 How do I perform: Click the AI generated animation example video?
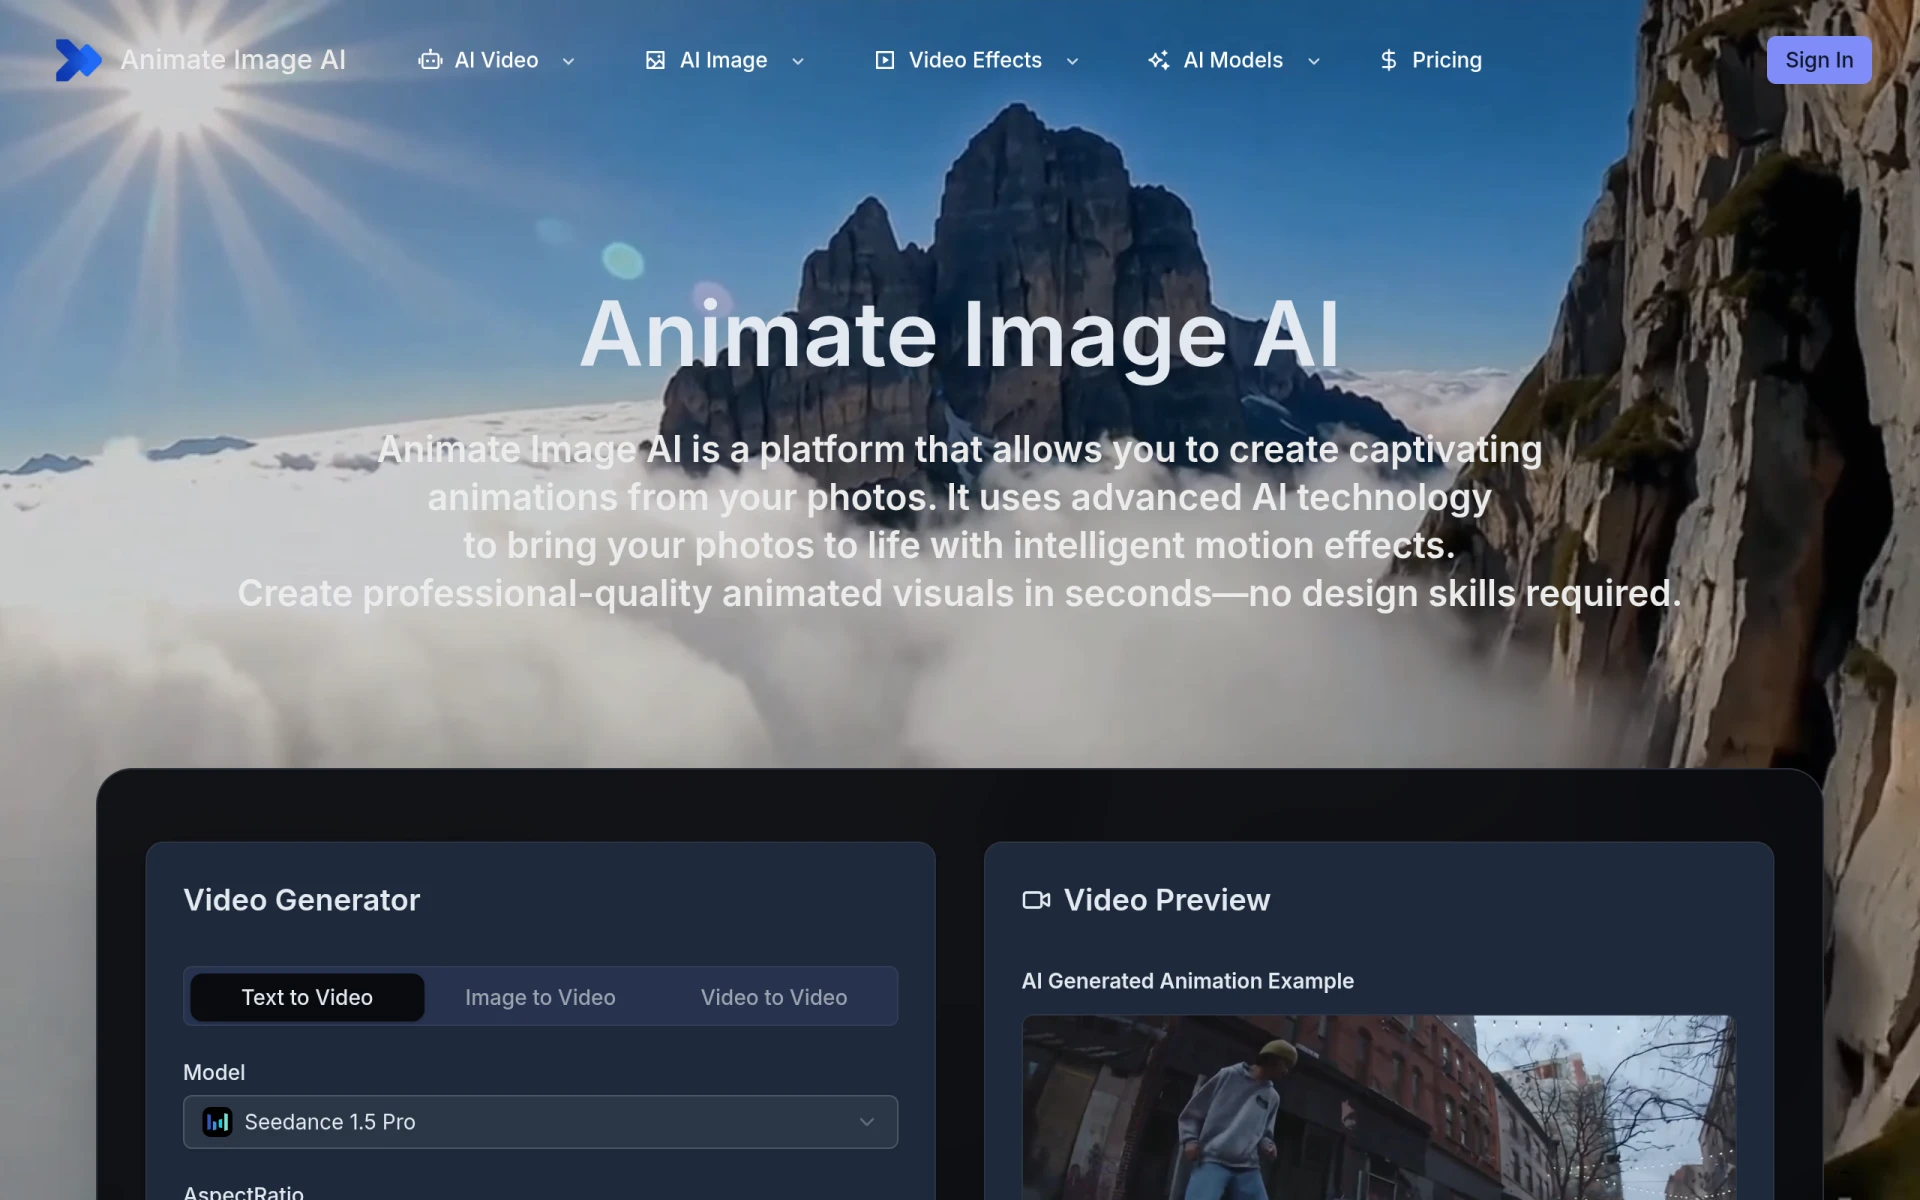click(x=1379, y=1108)
